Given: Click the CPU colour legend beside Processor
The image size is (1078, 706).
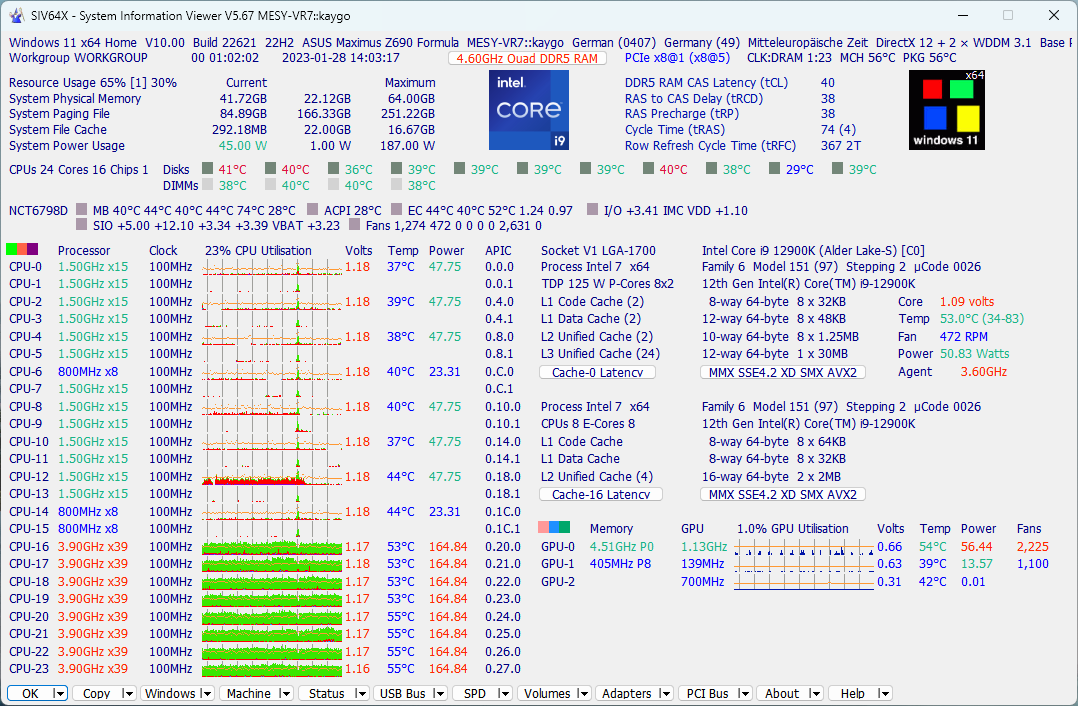Looking at the screenshot, I should (22, 250).
